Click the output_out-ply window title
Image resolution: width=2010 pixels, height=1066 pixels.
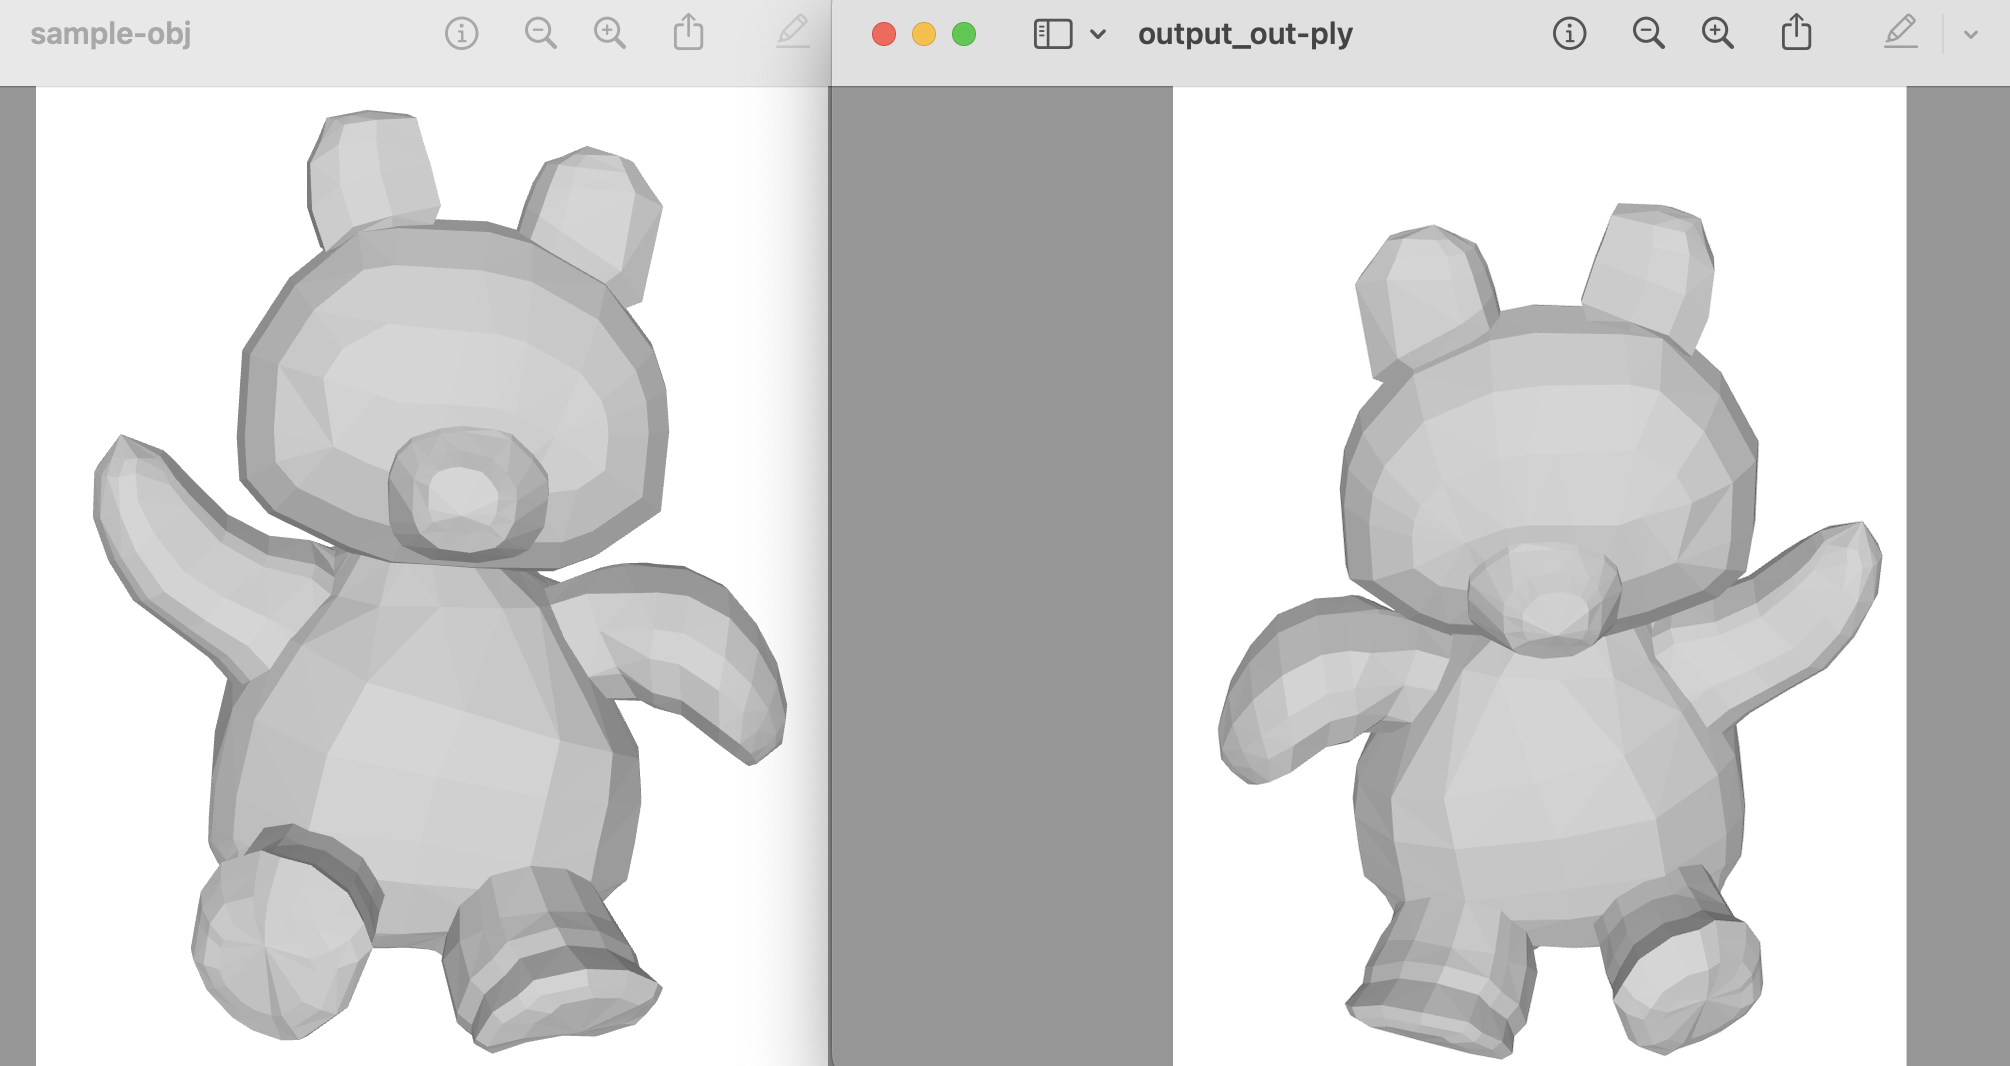[1245, 34]
